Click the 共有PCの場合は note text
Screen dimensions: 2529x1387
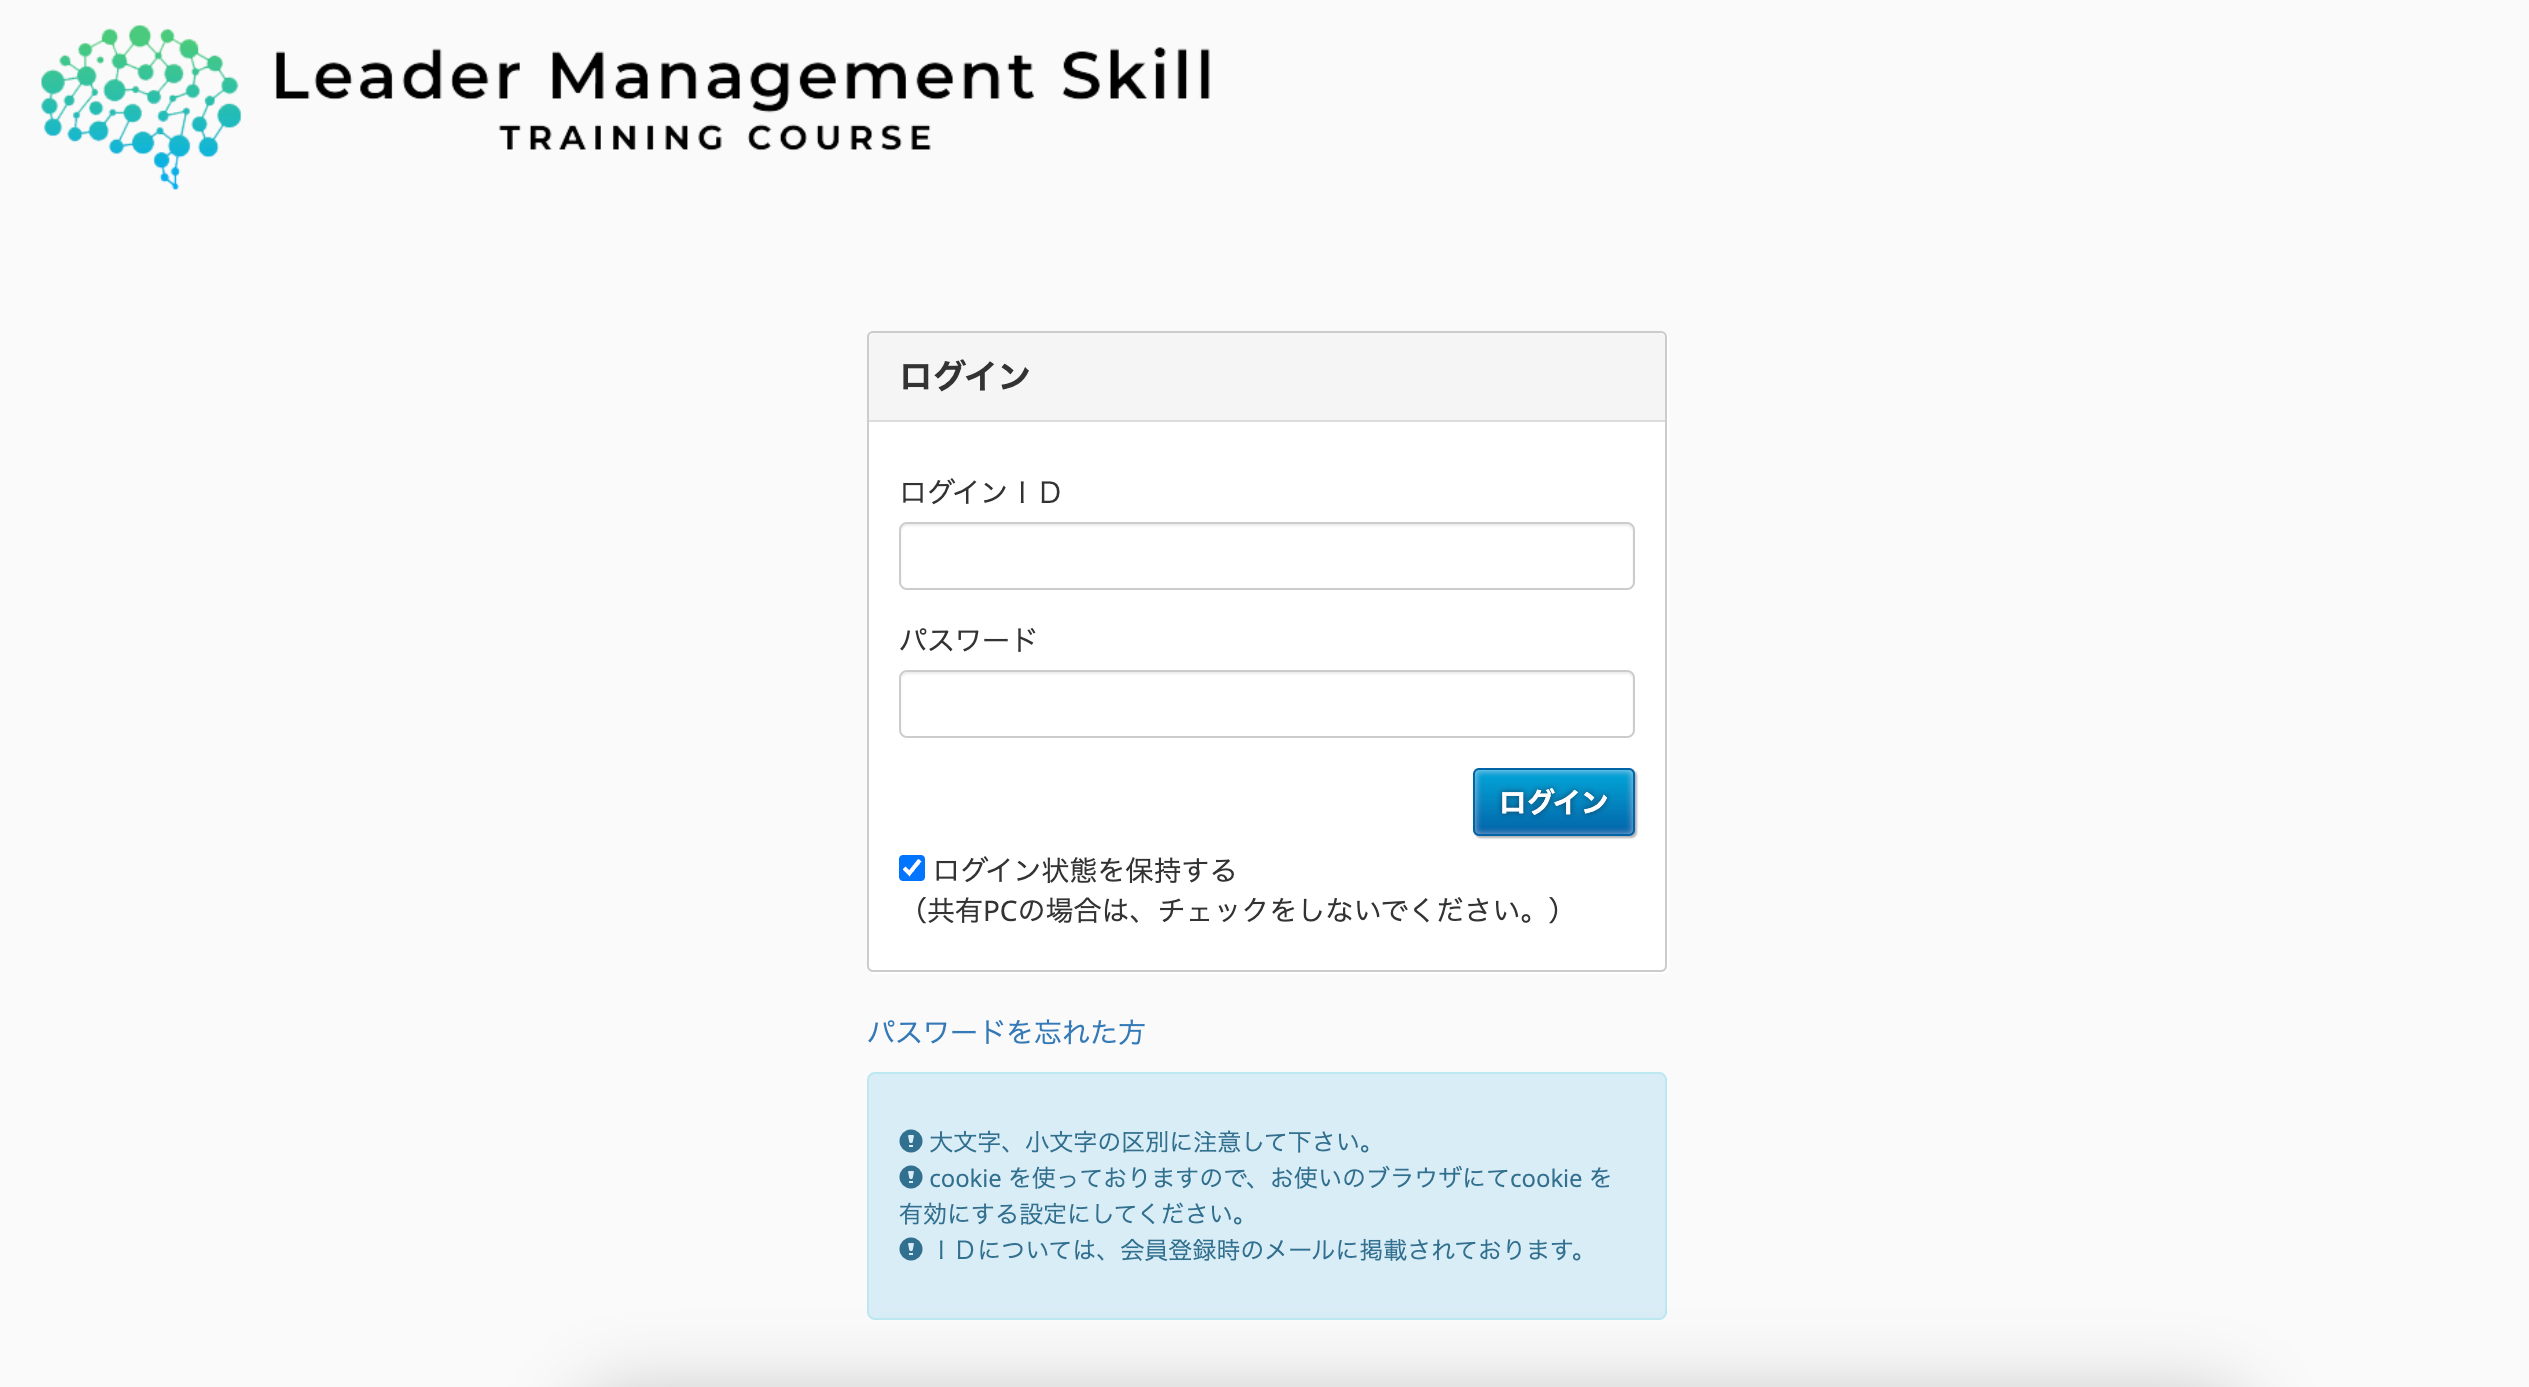(1236, 910)
